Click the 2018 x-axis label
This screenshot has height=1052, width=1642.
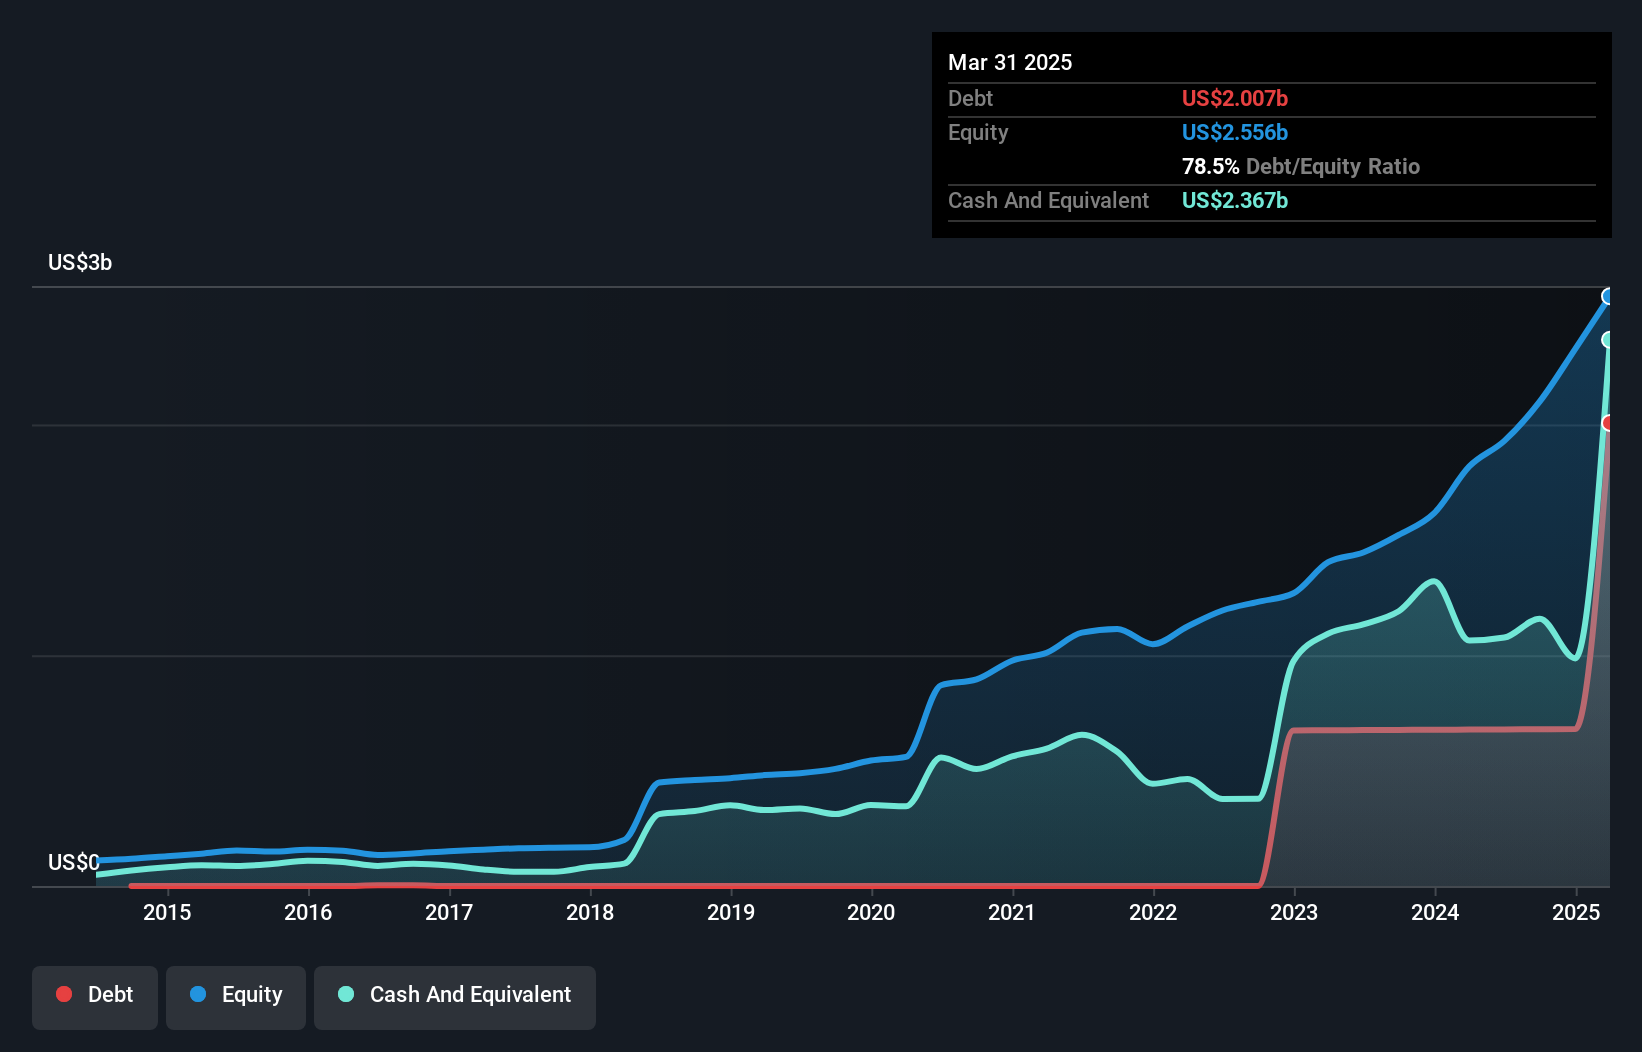point(590,912)
